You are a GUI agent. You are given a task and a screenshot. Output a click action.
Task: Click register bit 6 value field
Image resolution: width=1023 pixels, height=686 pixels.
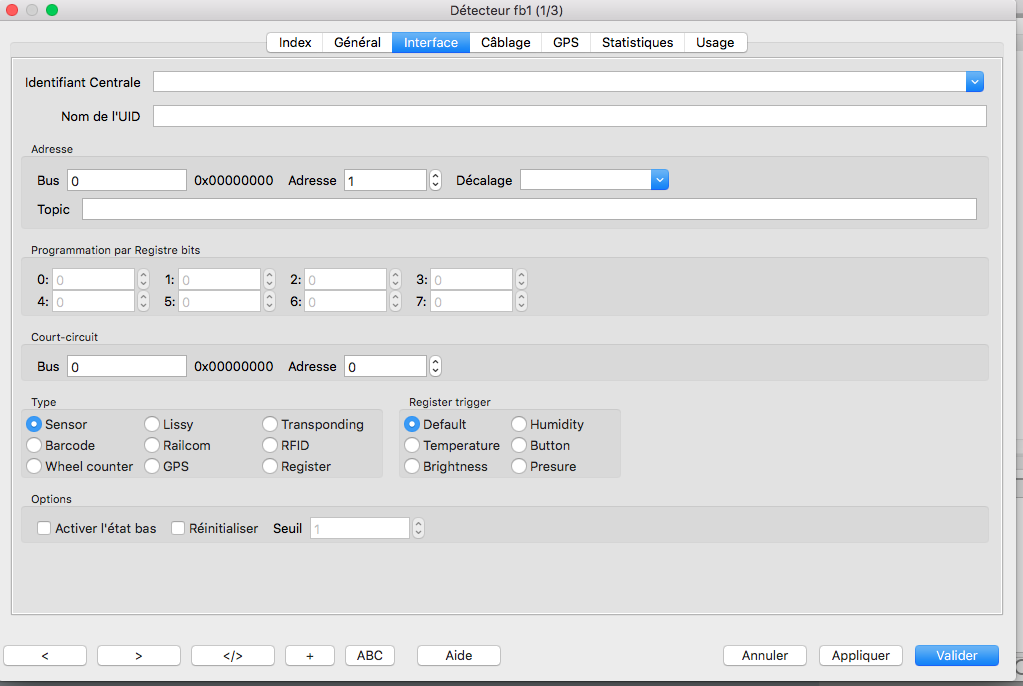click(345, 302)
